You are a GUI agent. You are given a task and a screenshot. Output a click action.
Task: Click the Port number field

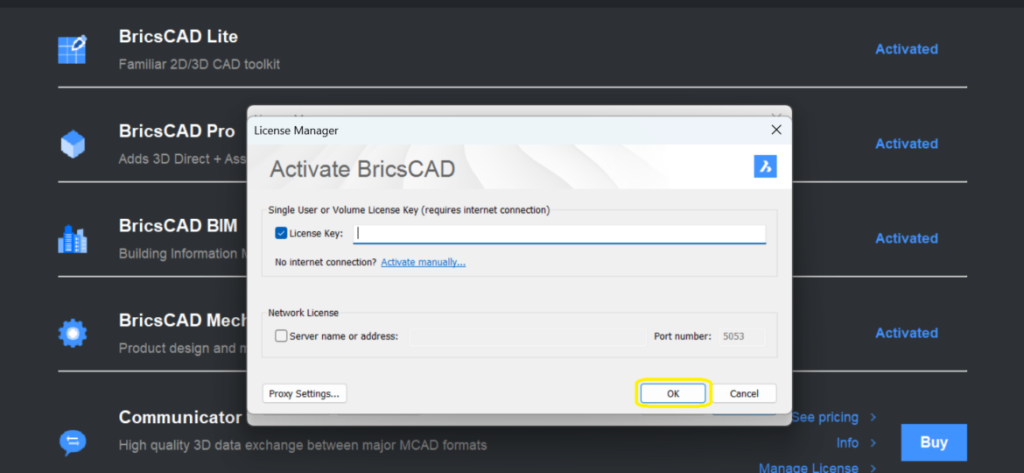pos(742,337)
